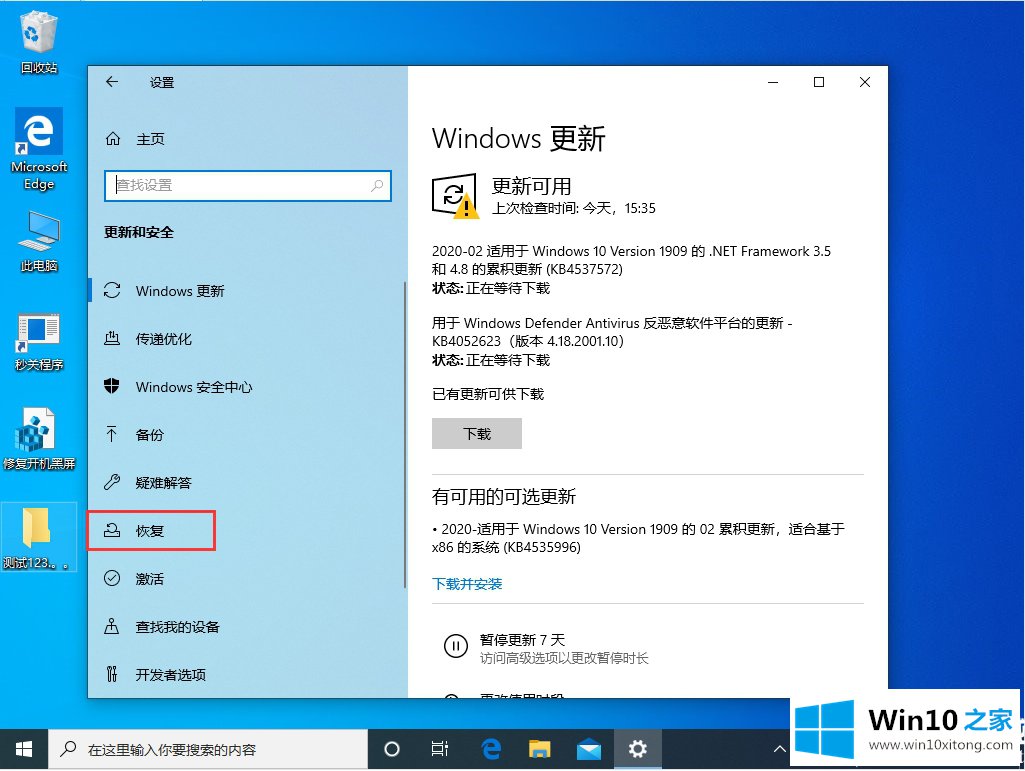Viewport: 1025px width, 771px height.
Task: Click the 上次检查时间 今天 15:35 text
Action: [x=573, y=208]
